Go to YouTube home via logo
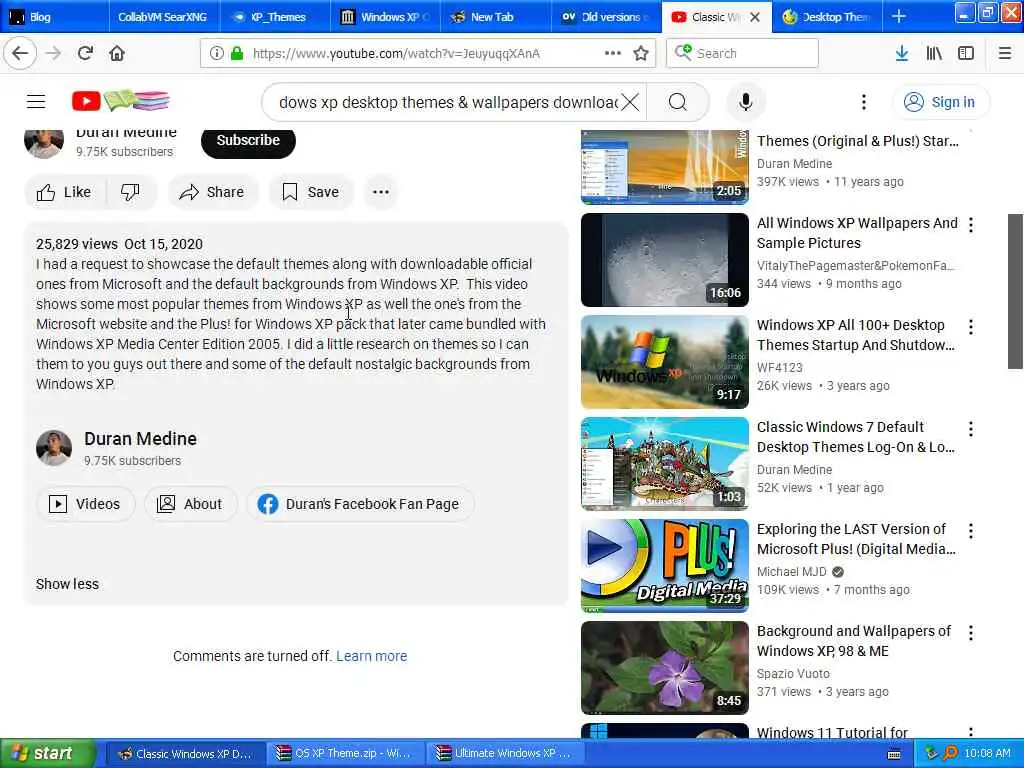 [121, 101]
